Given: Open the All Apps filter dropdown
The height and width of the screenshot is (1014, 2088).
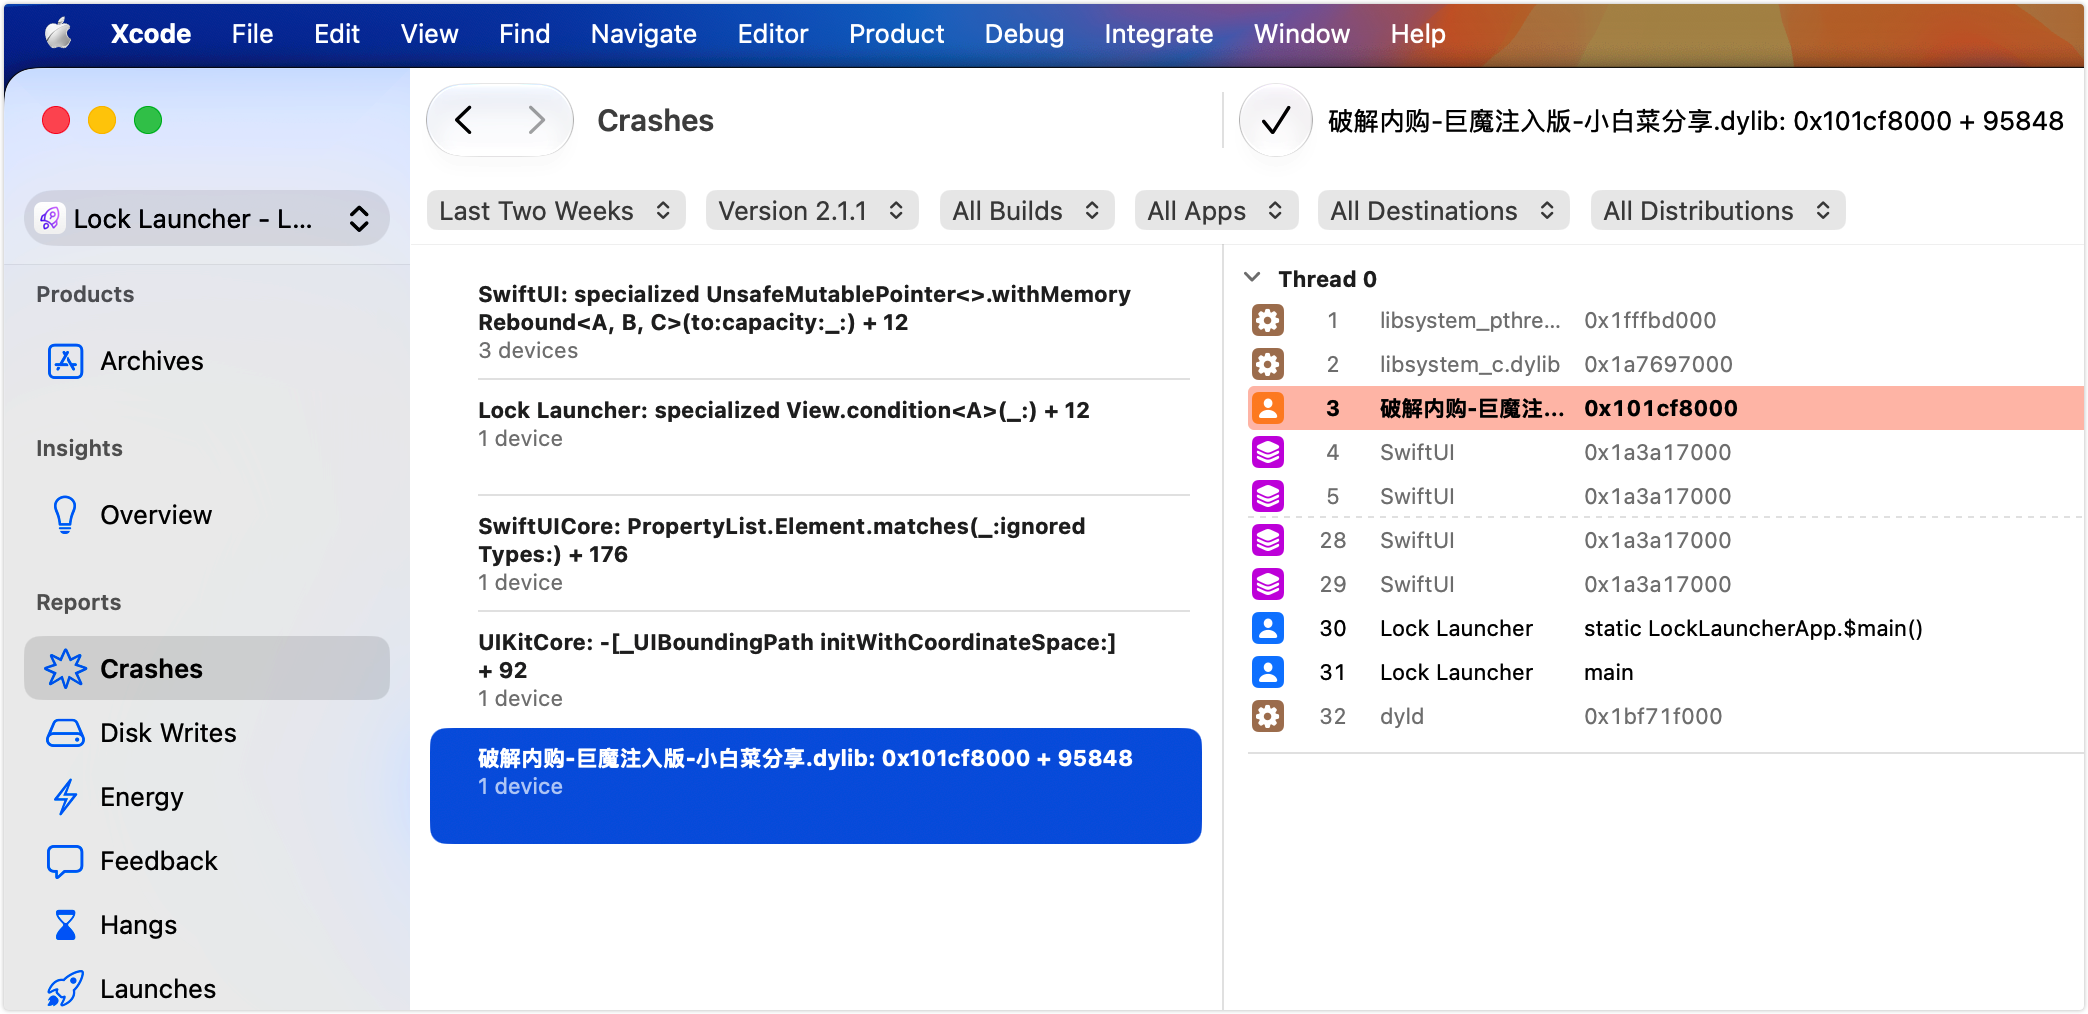Looking at the screenshot, I should pyautogui.click(x=1216, y=211).
